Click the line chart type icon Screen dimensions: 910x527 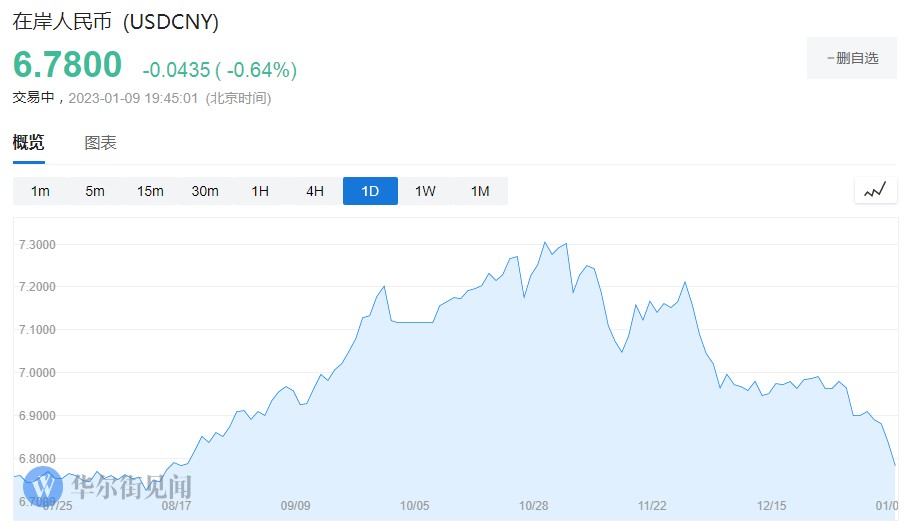coord(875,190)
